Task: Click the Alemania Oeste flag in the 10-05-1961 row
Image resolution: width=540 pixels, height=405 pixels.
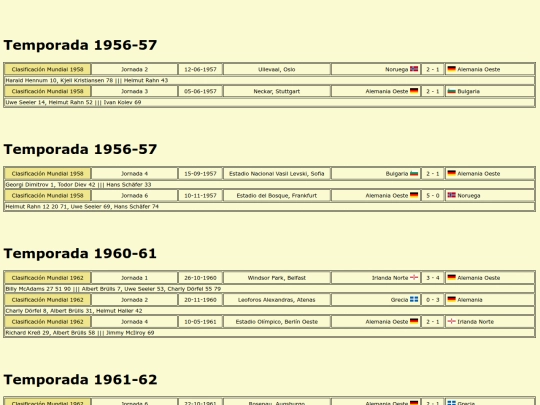Action: (414, 321)
